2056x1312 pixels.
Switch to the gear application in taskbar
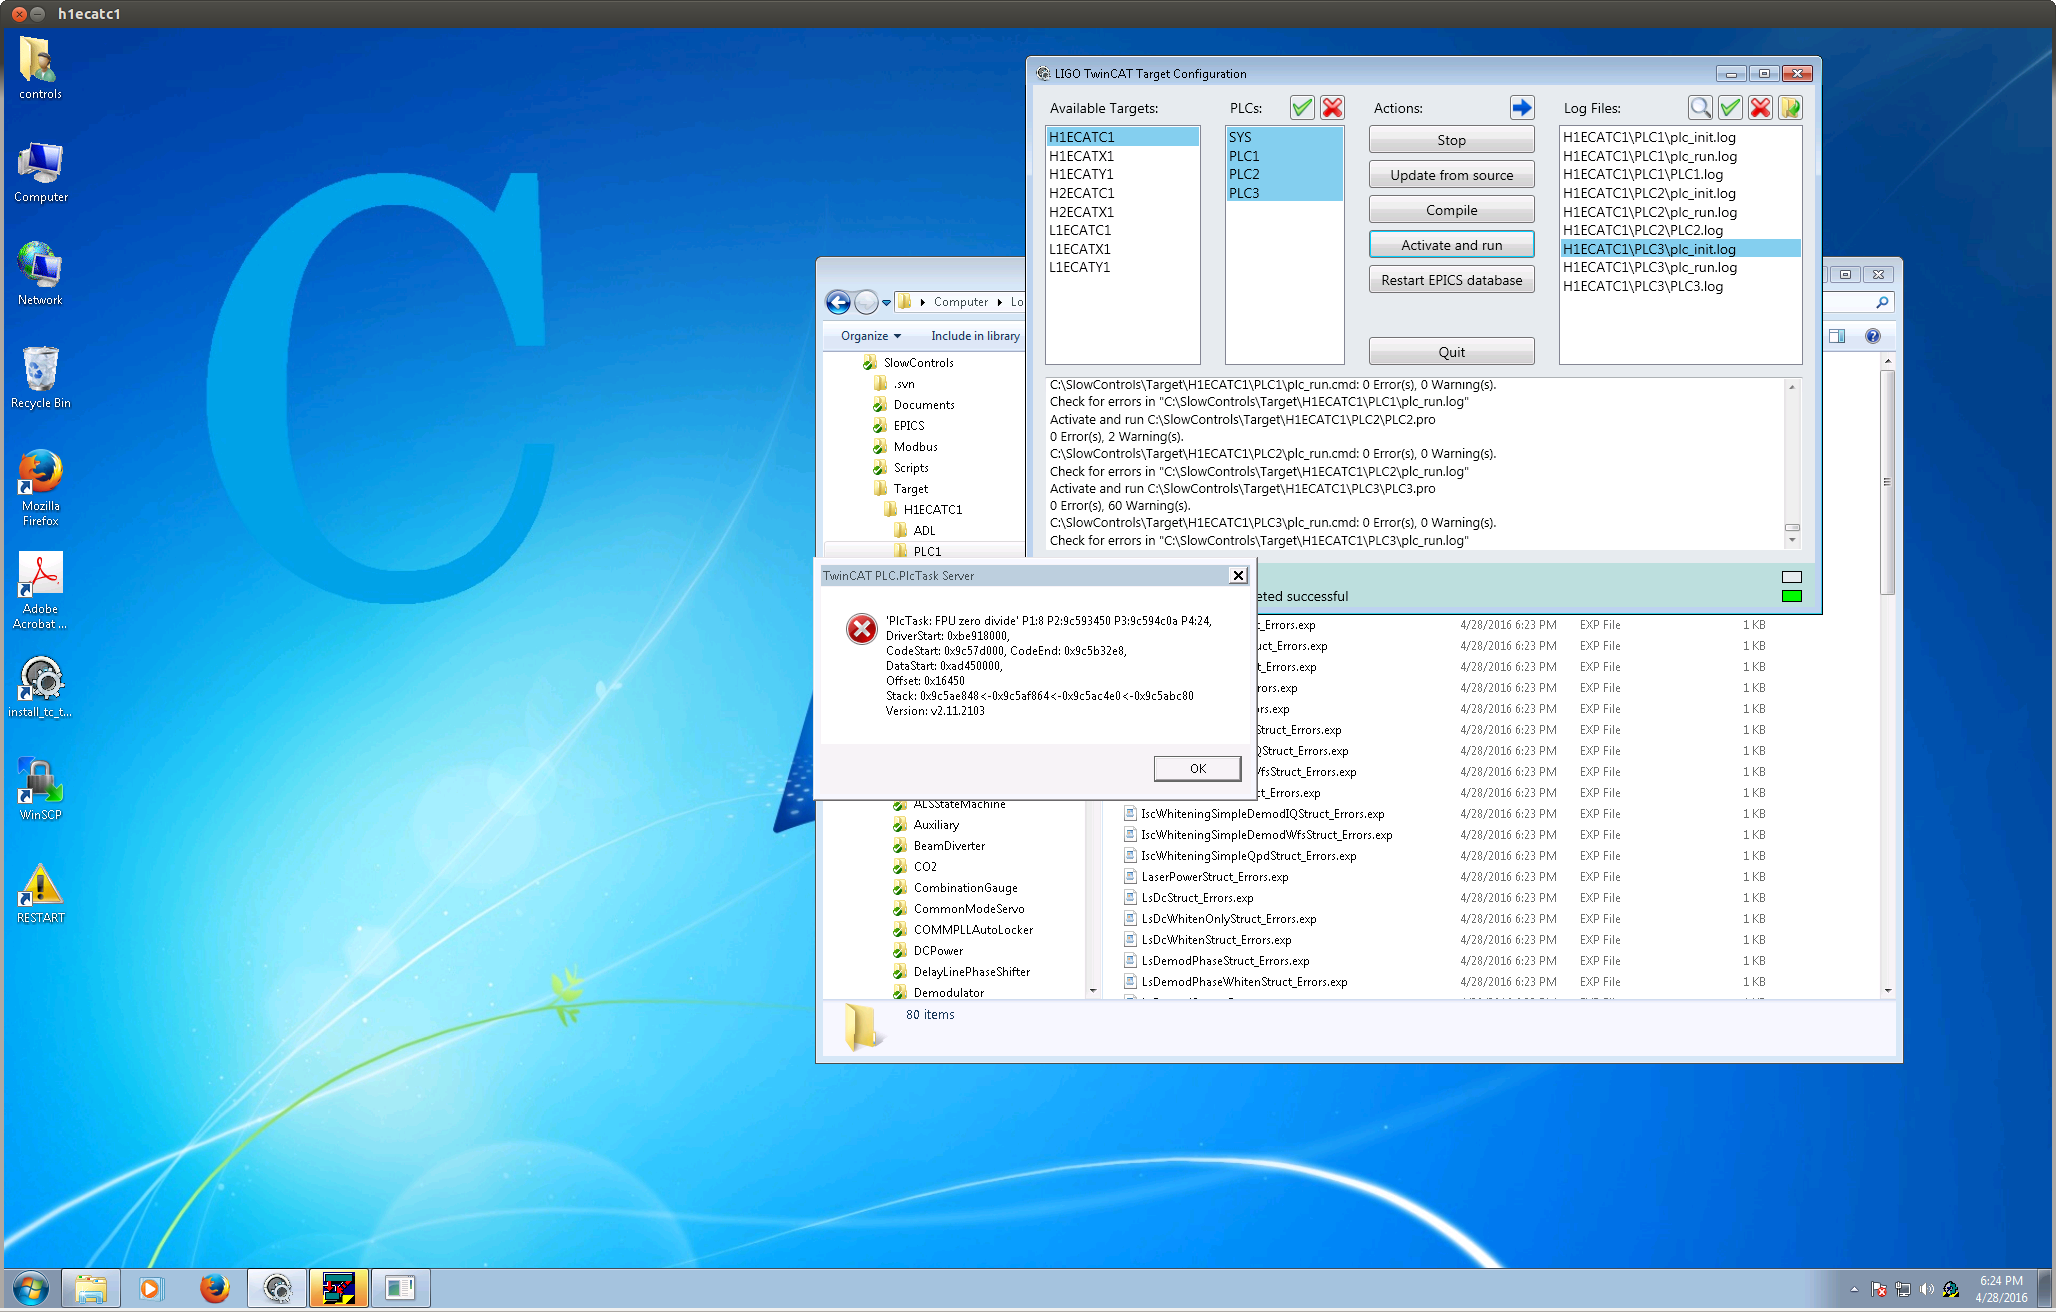coord(277,1288)
